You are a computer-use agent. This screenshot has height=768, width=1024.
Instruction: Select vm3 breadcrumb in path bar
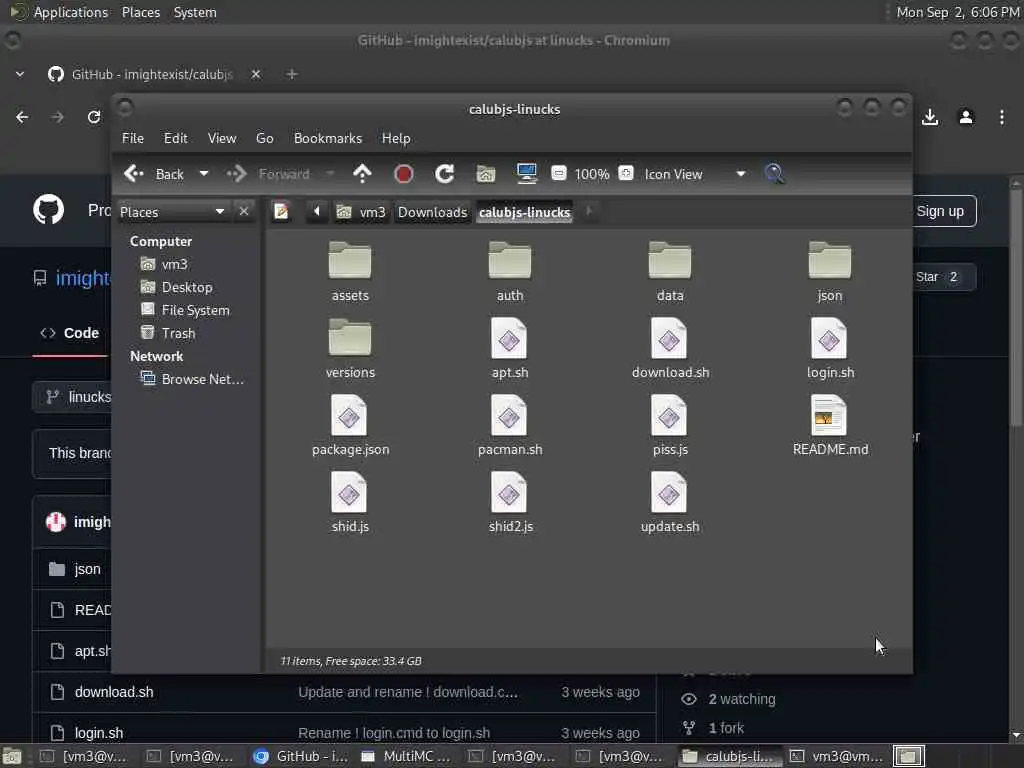point(361,212)
